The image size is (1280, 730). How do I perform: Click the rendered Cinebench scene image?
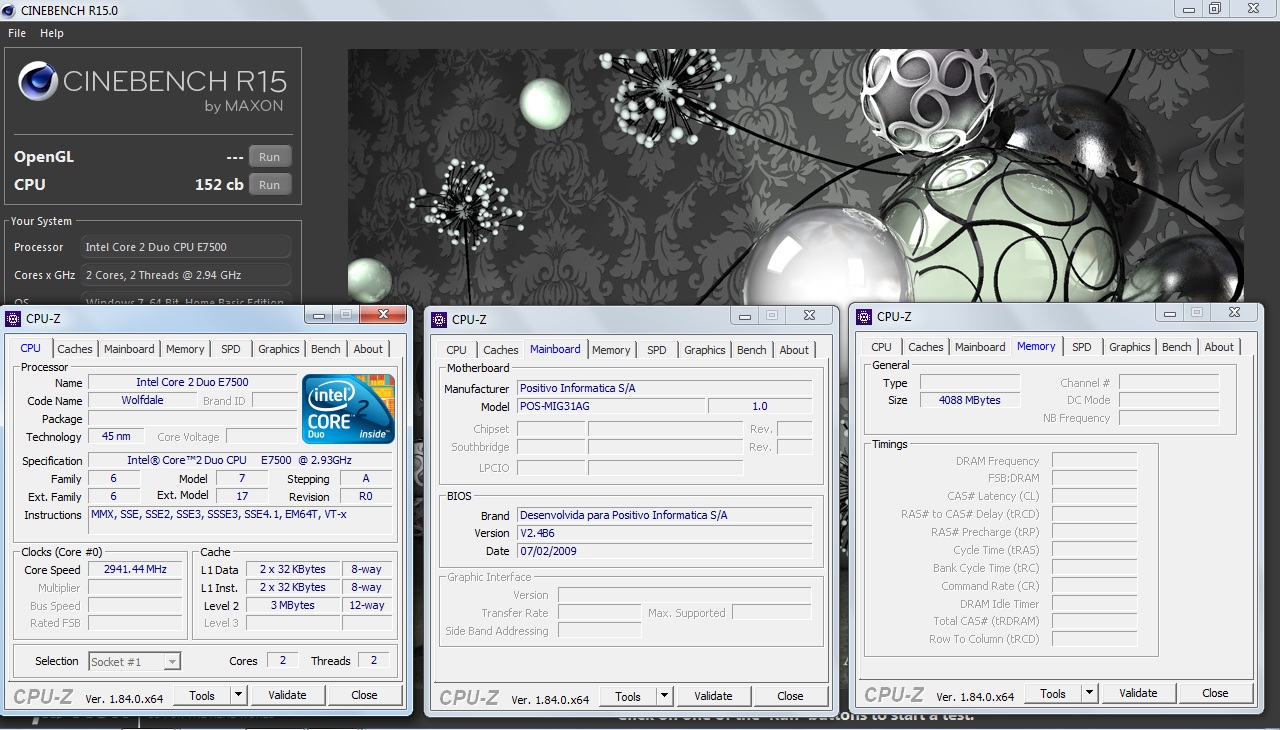[x=795, y=176]
